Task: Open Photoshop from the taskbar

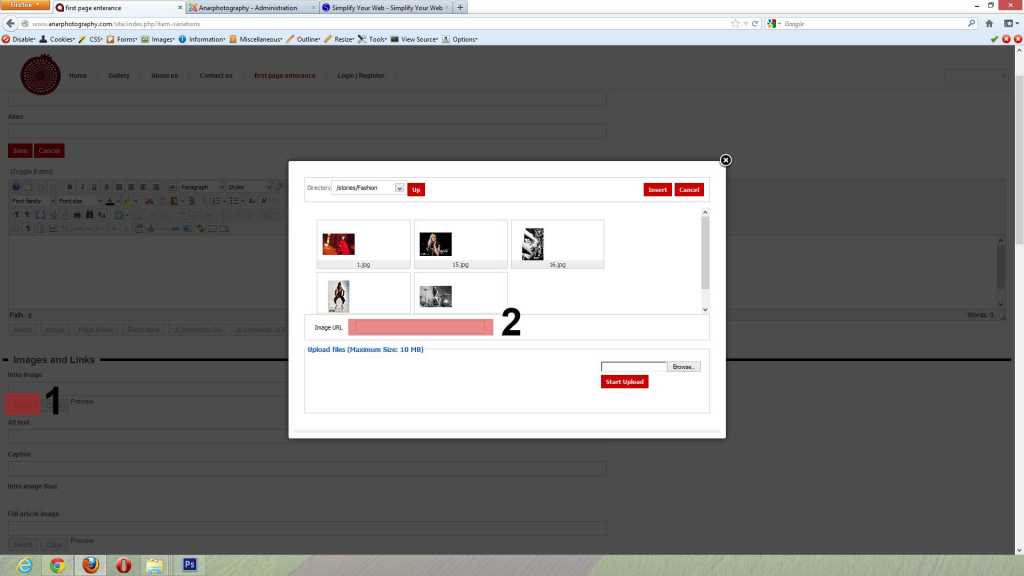Action: pyautogui.click(x=189, y=565)
